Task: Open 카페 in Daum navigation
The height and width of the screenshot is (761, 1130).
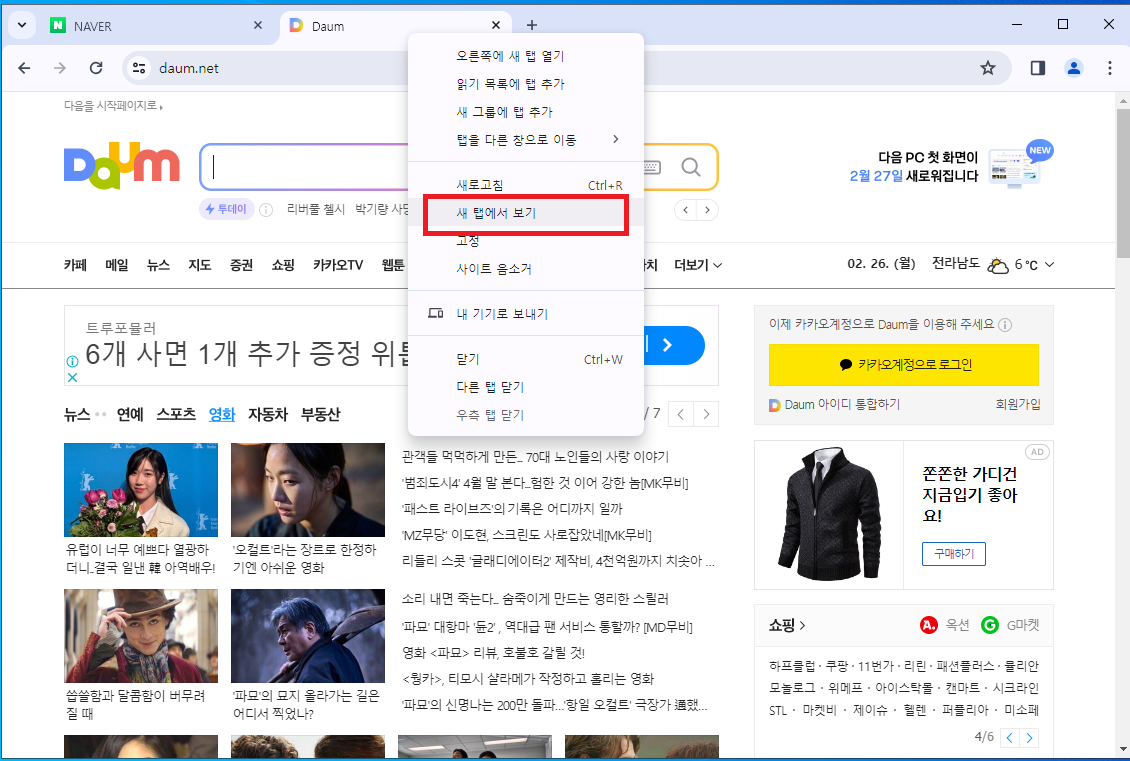Action: pos(75,264)
